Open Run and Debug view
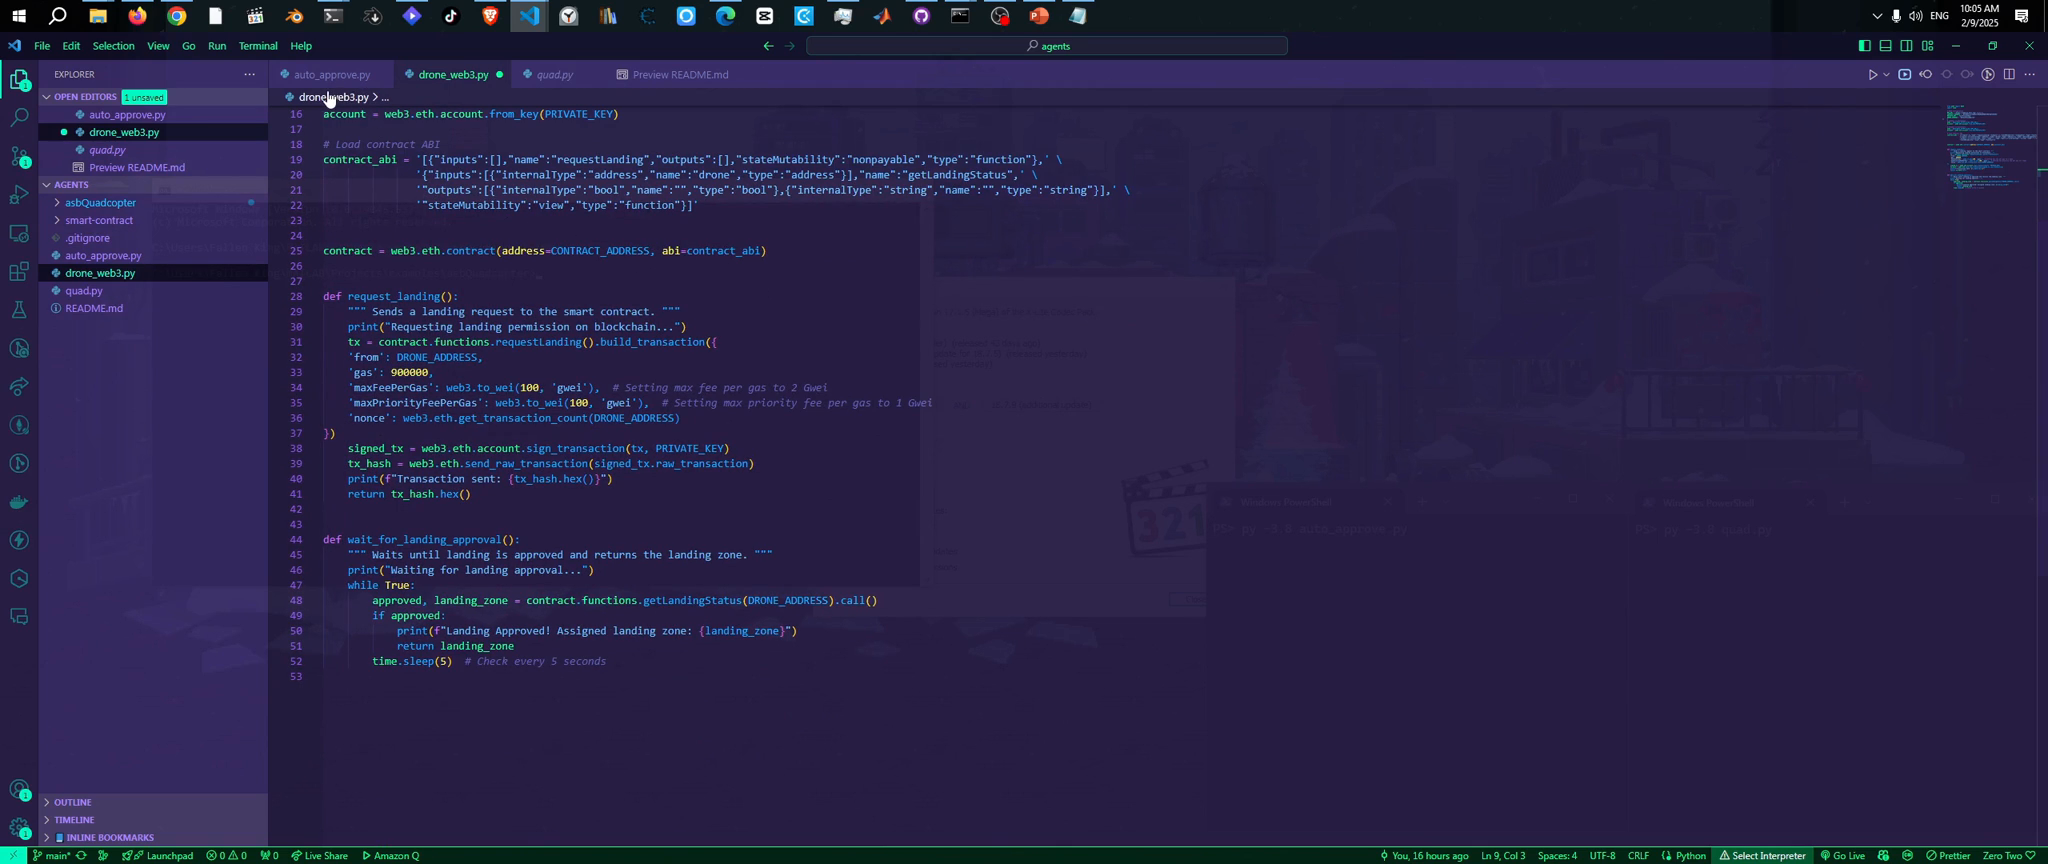 pos(19,194)
